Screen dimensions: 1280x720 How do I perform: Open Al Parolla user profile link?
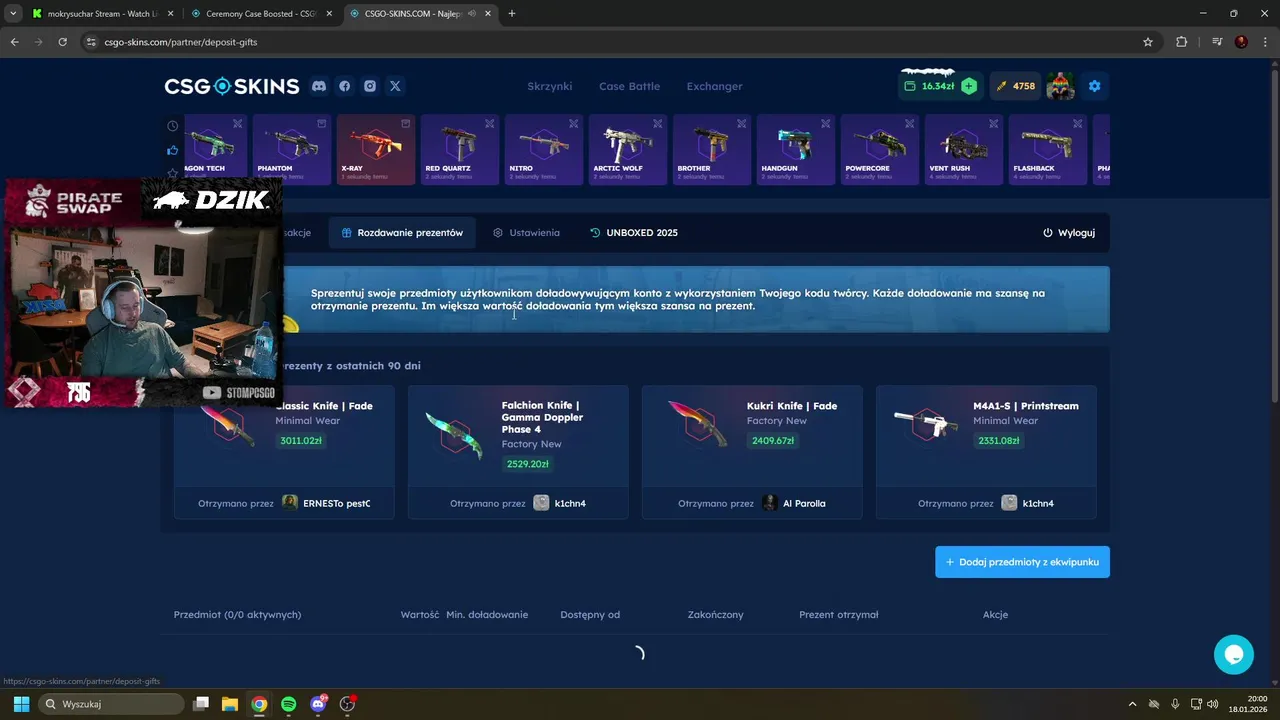pos(794,503)
